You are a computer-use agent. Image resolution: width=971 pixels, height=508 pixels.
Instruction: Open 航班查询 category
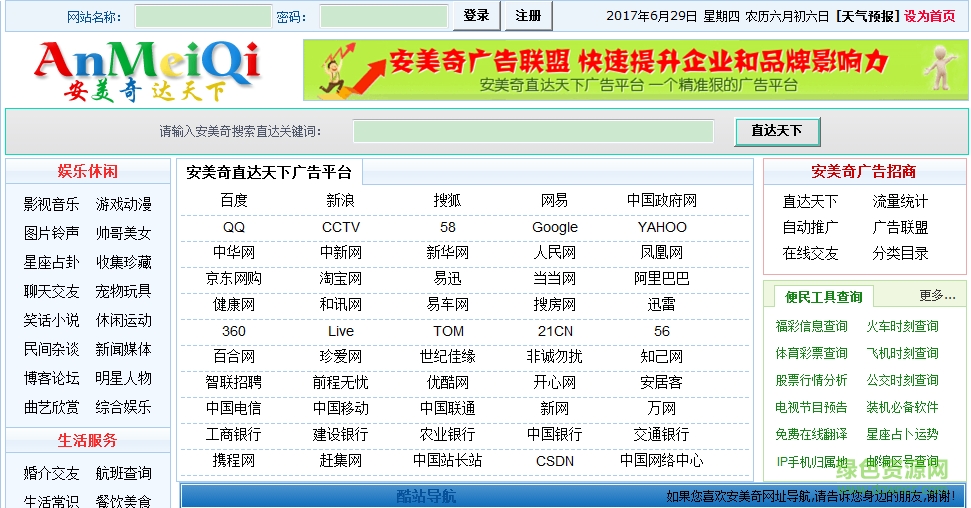124,474
